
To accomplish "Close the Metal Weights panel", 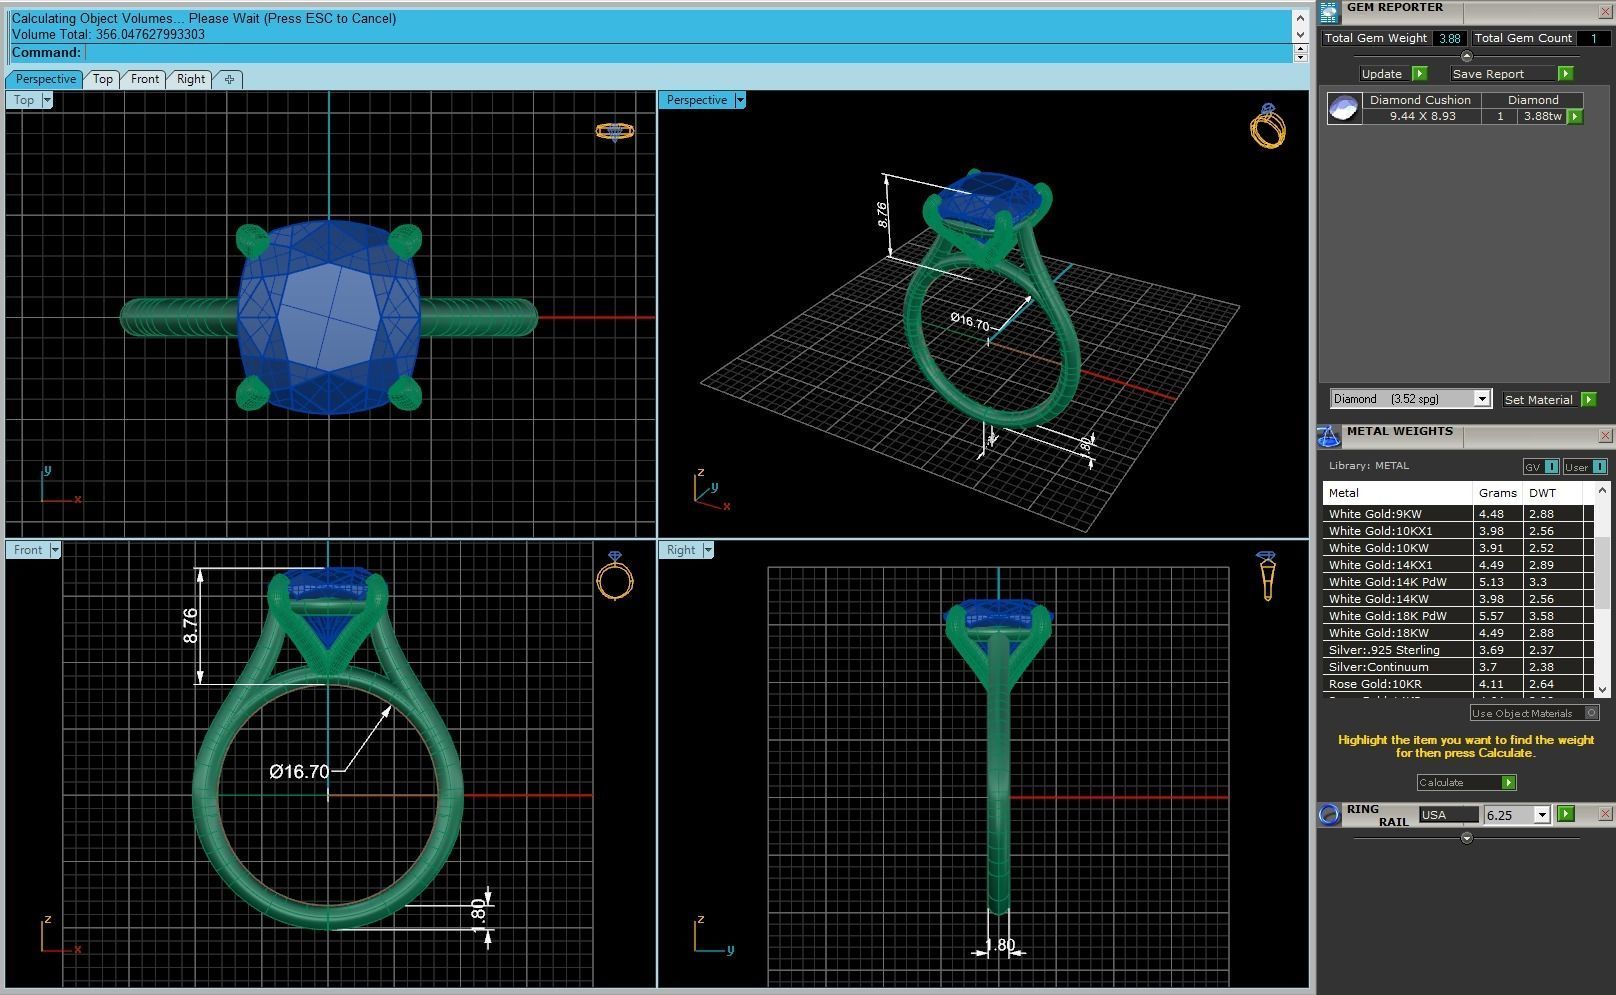I will 1605,436.
